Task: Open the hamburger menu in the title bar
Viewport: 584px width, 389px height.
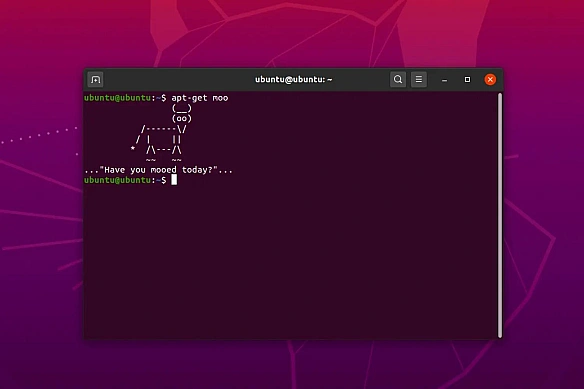Action: [419, 79]
